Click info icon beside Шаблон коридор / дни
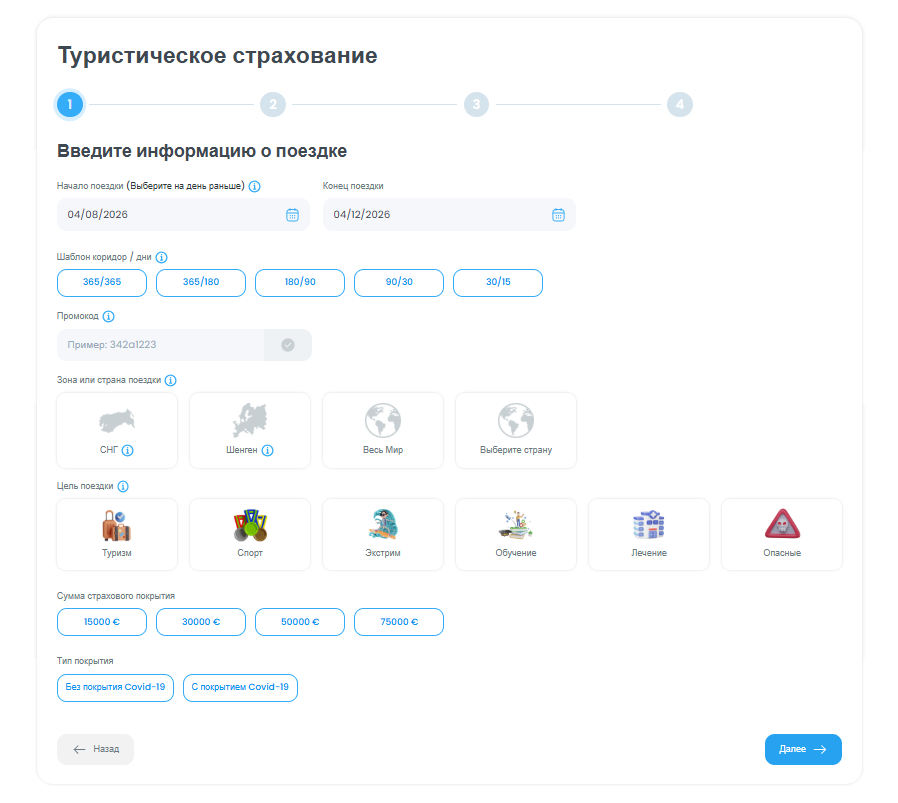 pos(161,257)
